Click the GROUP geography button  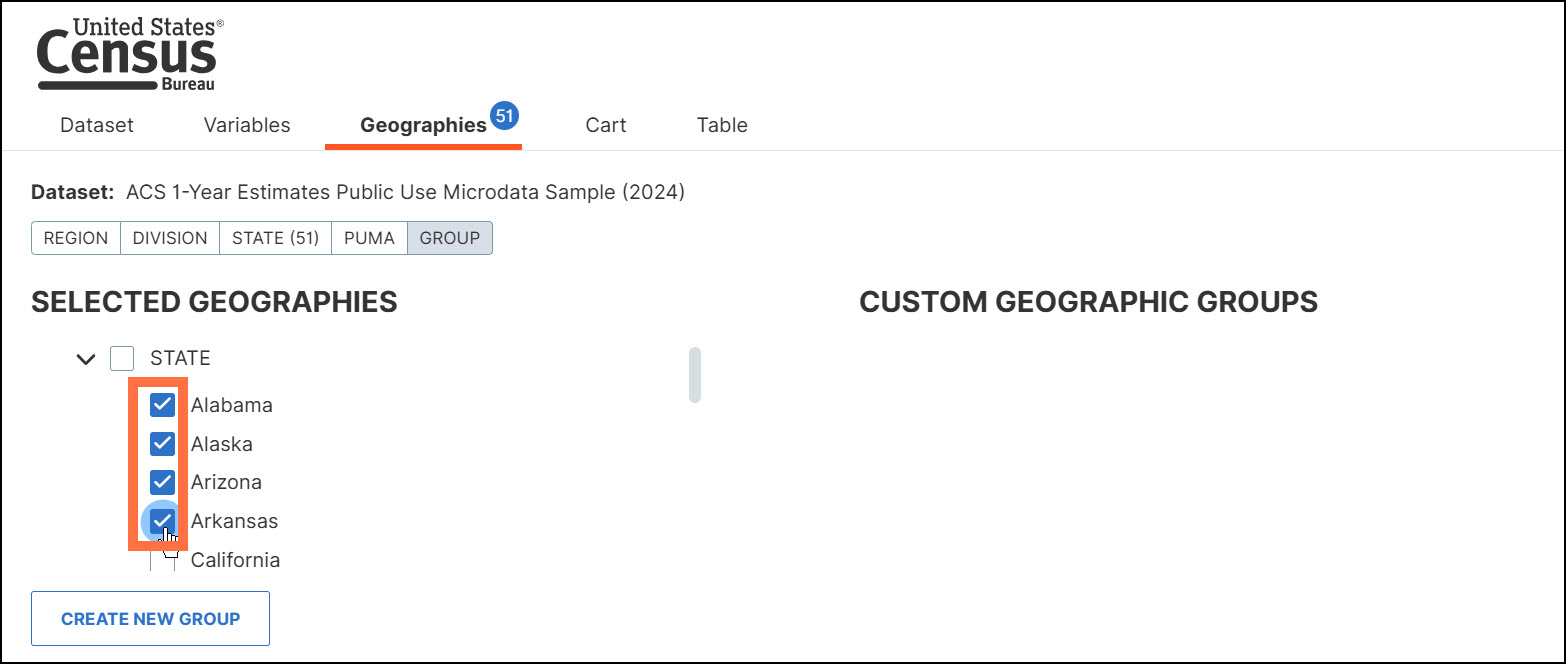[x=450, y=239]
